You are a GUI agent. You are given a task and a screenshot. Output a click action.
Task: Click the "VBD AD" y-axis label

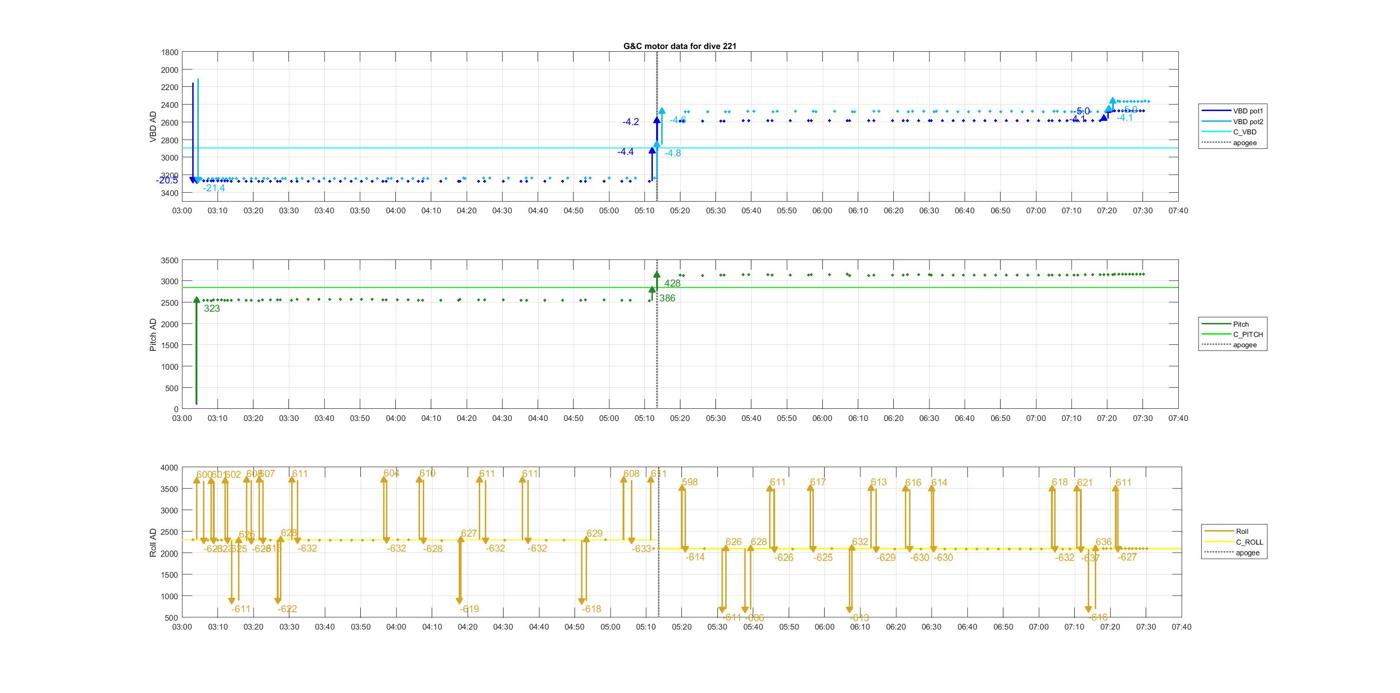(153, 126)
